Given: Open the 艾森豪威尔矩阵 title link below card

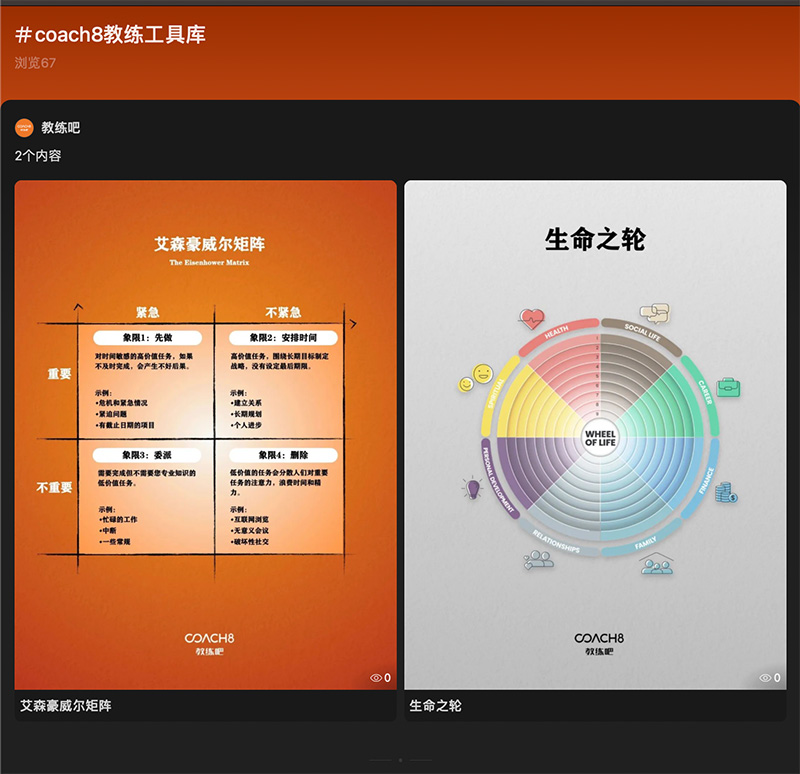Looking at the screenshot, I should pyautogui.click(x=66, y=706).
